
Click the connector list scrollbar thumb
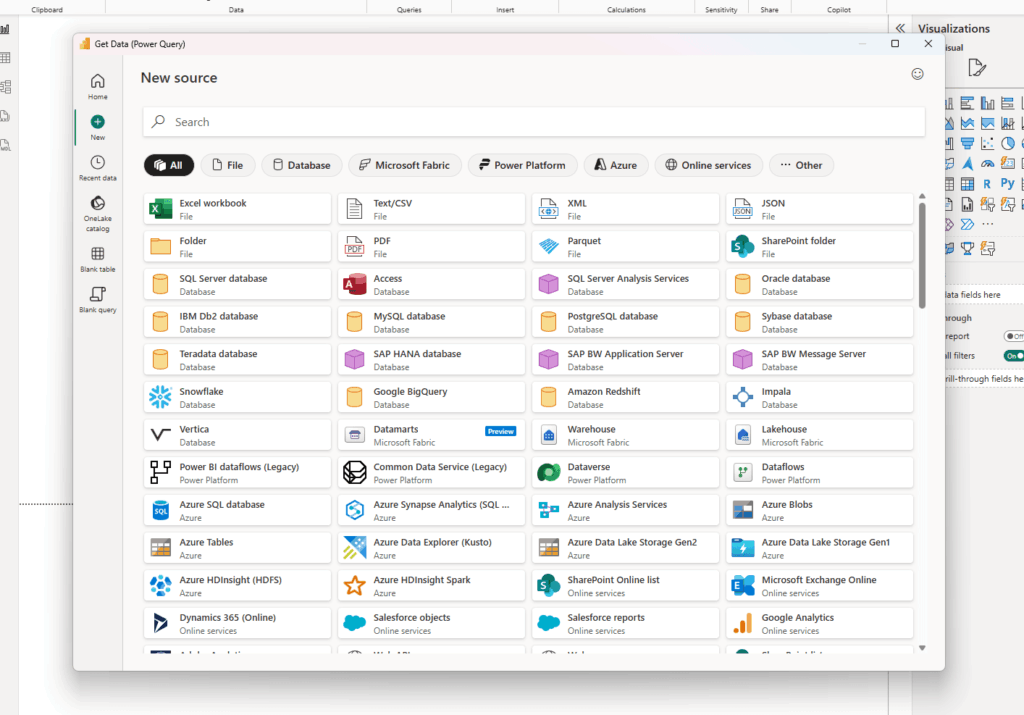pos(921,255)
